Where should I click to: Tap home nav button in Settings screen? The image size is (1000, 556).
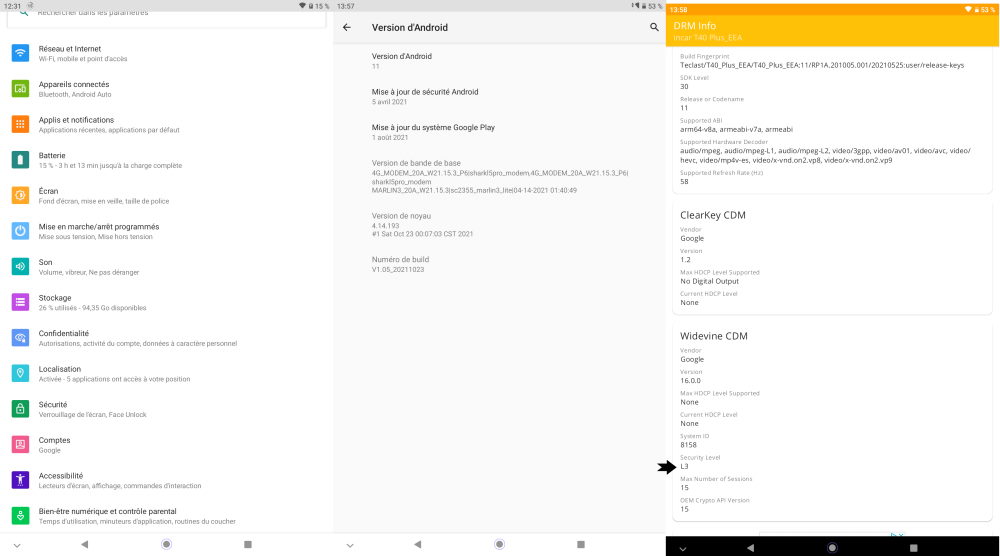pyautogui.click(x=166, y=545)
